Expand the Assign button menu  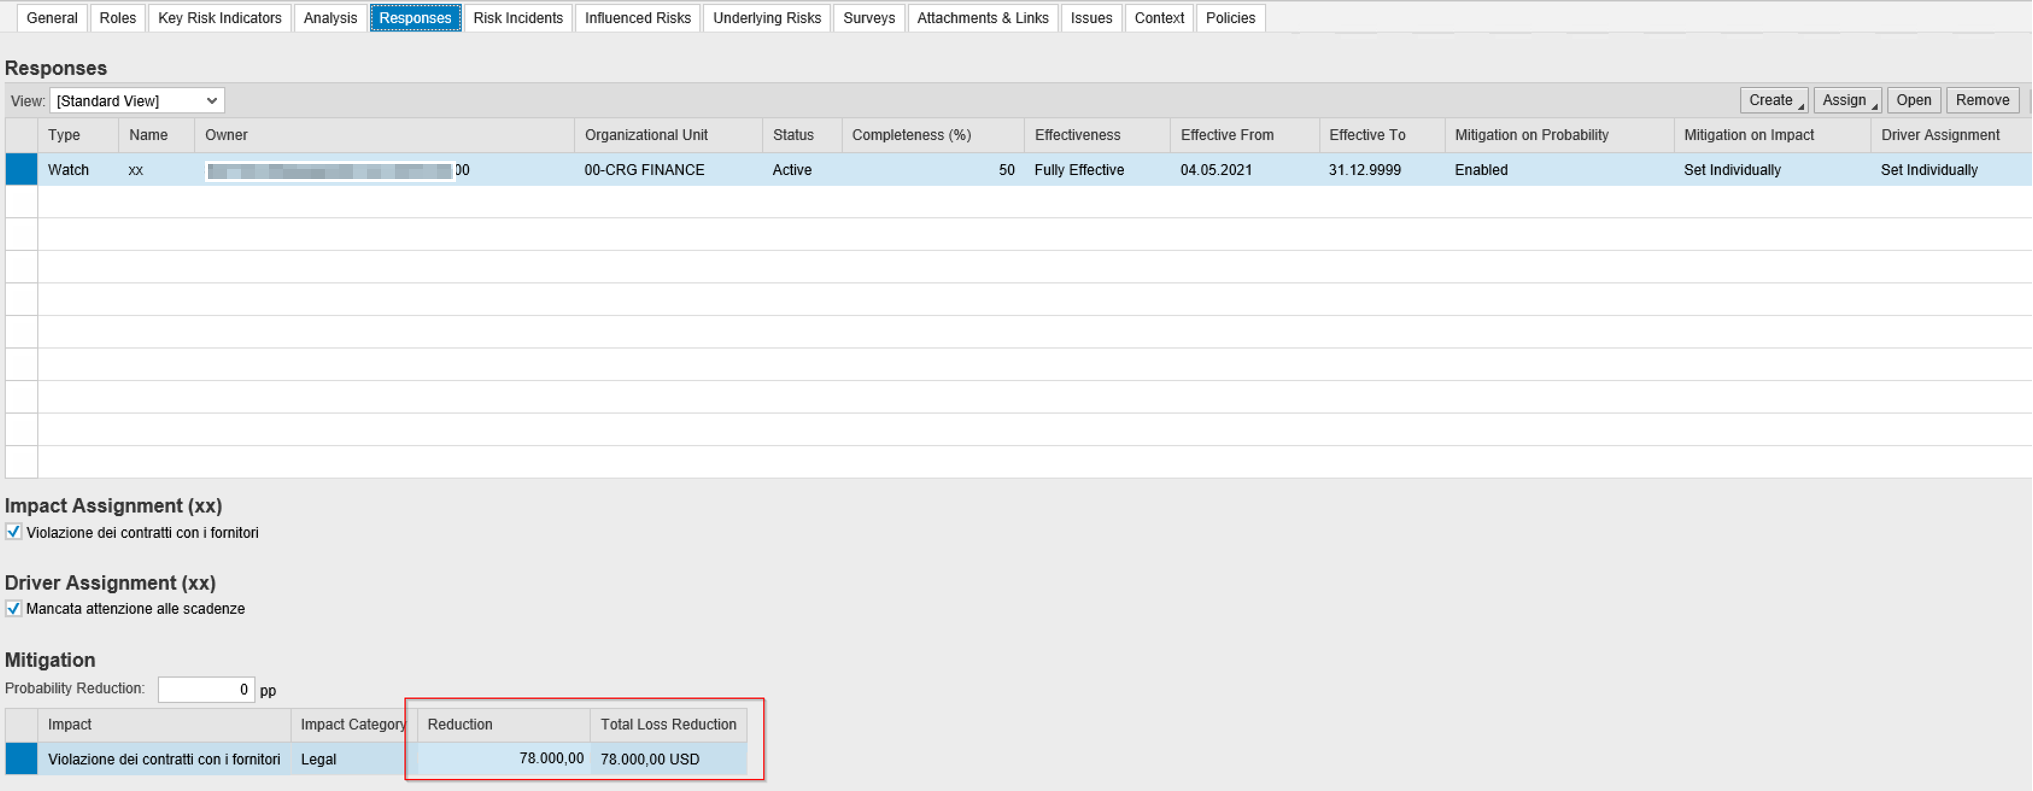(1846, 101)
